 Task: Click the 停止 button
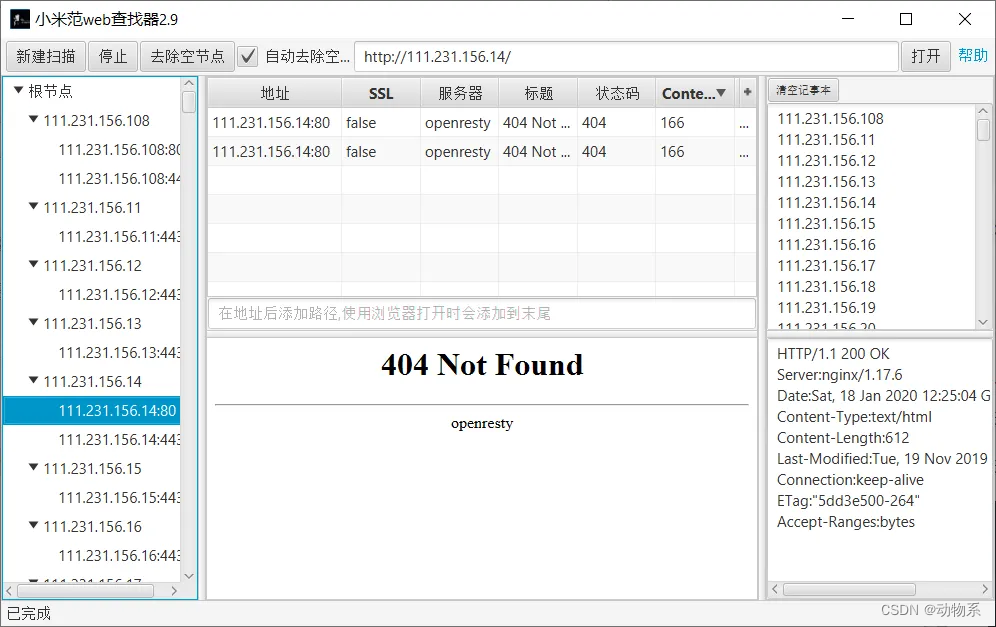click(113, 57)
